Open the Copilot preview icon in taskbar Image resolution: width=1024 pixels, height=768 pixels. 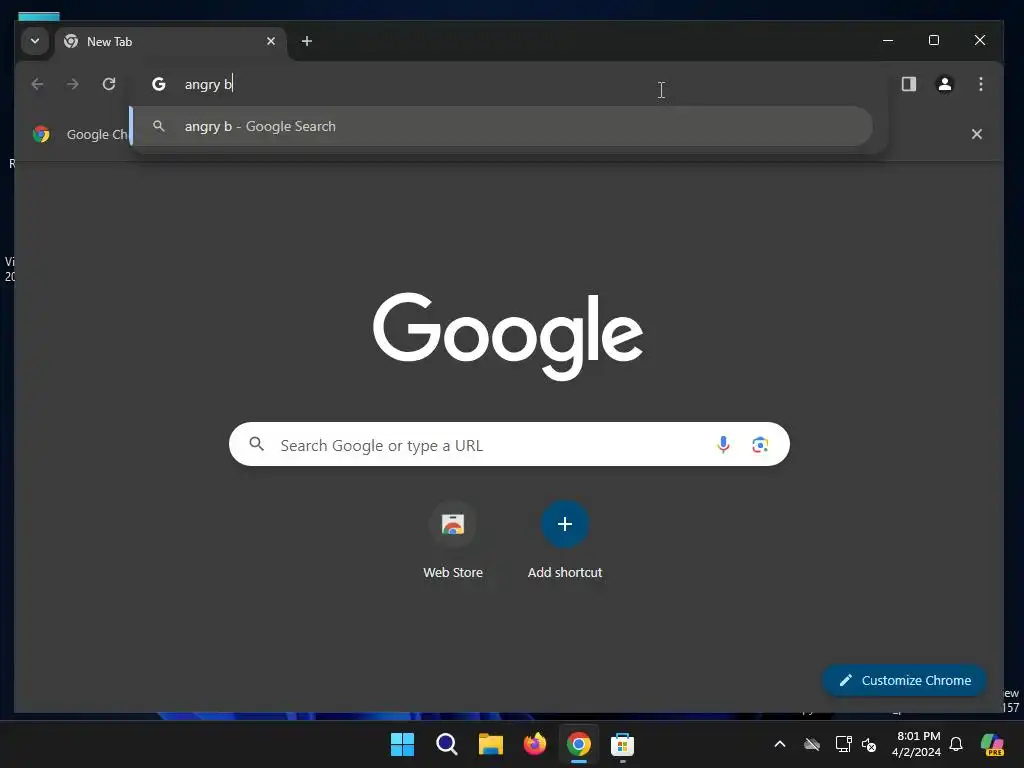(992, 744)
